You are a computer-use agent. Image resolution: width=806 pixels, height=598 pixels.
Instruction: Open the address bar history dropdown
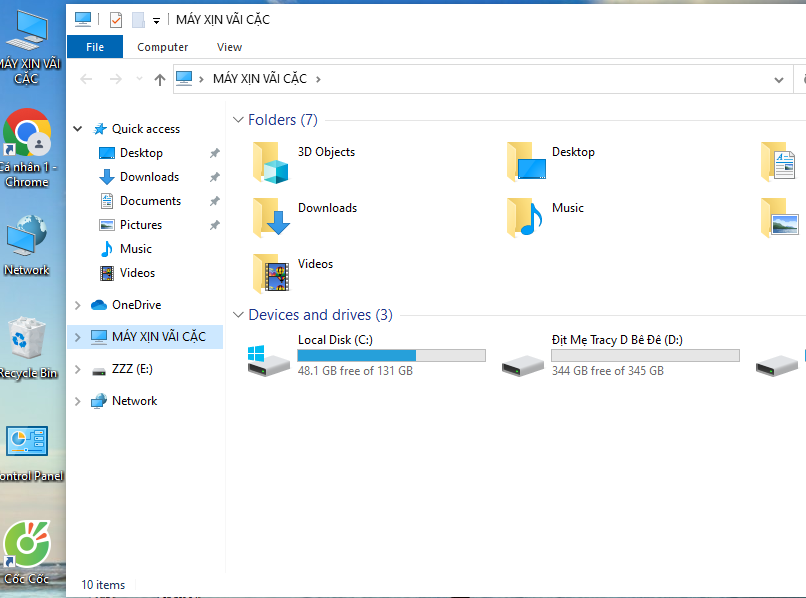779,79
